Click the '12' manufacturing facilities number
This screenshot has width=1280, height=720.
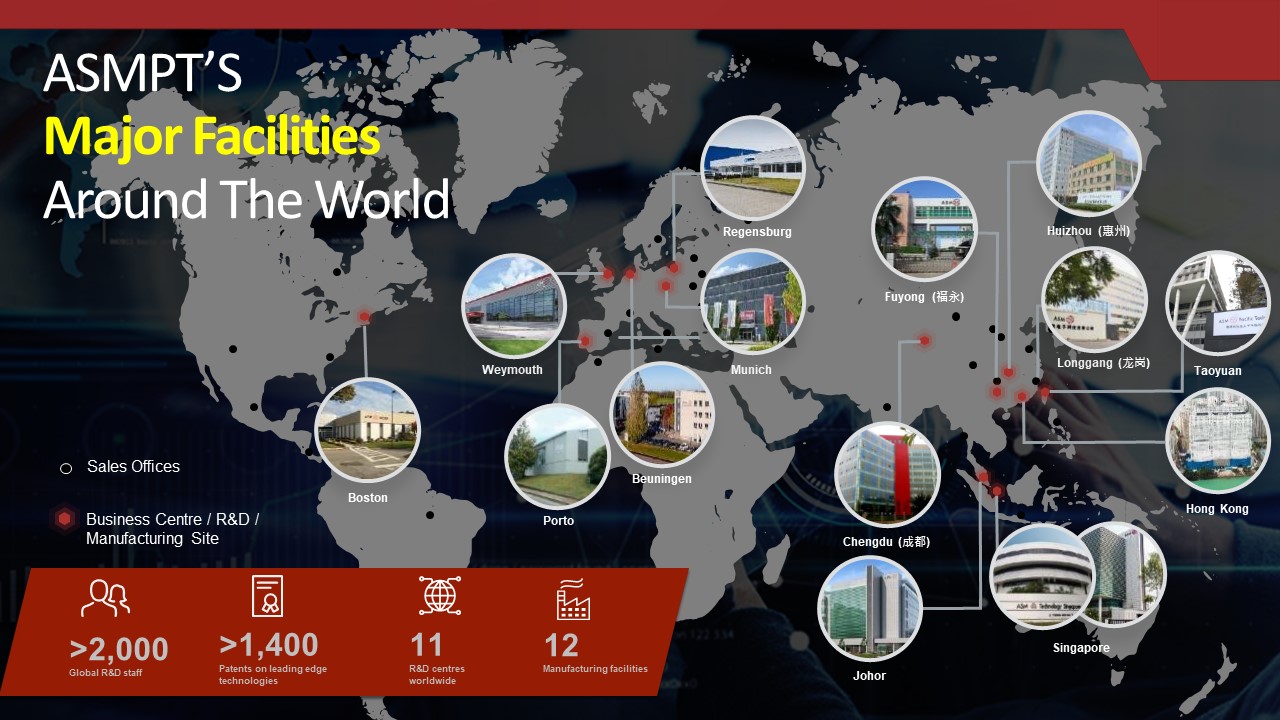click(x=561, y=645)
